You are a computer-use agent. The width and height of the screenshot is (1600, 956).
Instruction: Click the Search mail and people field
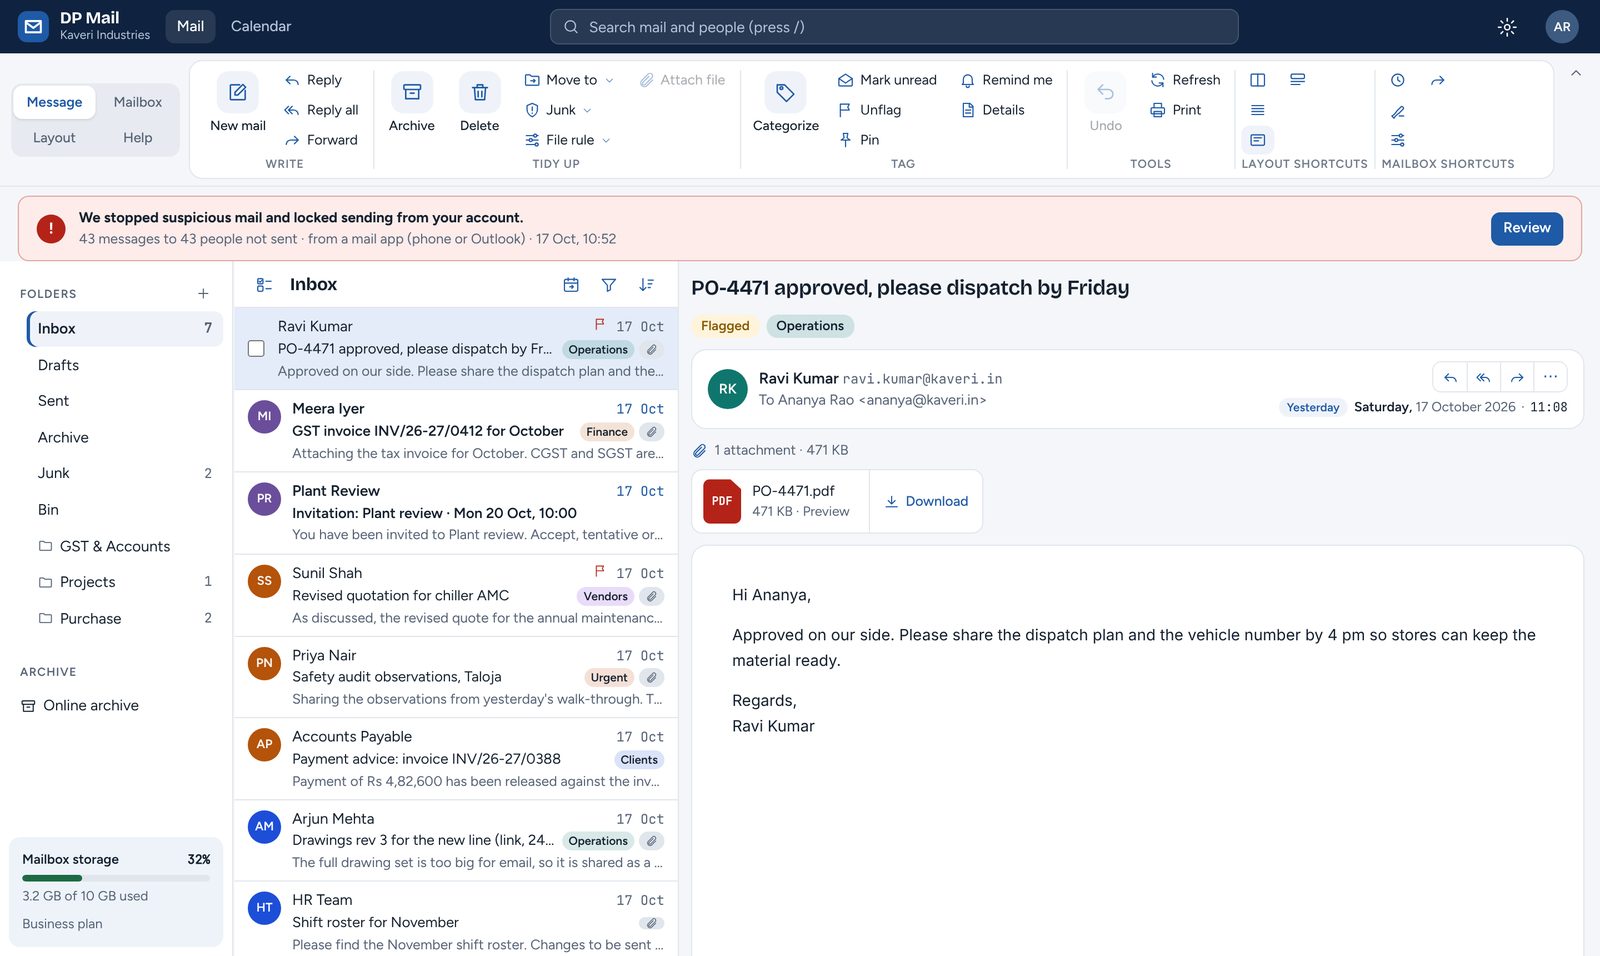[894, 27]
